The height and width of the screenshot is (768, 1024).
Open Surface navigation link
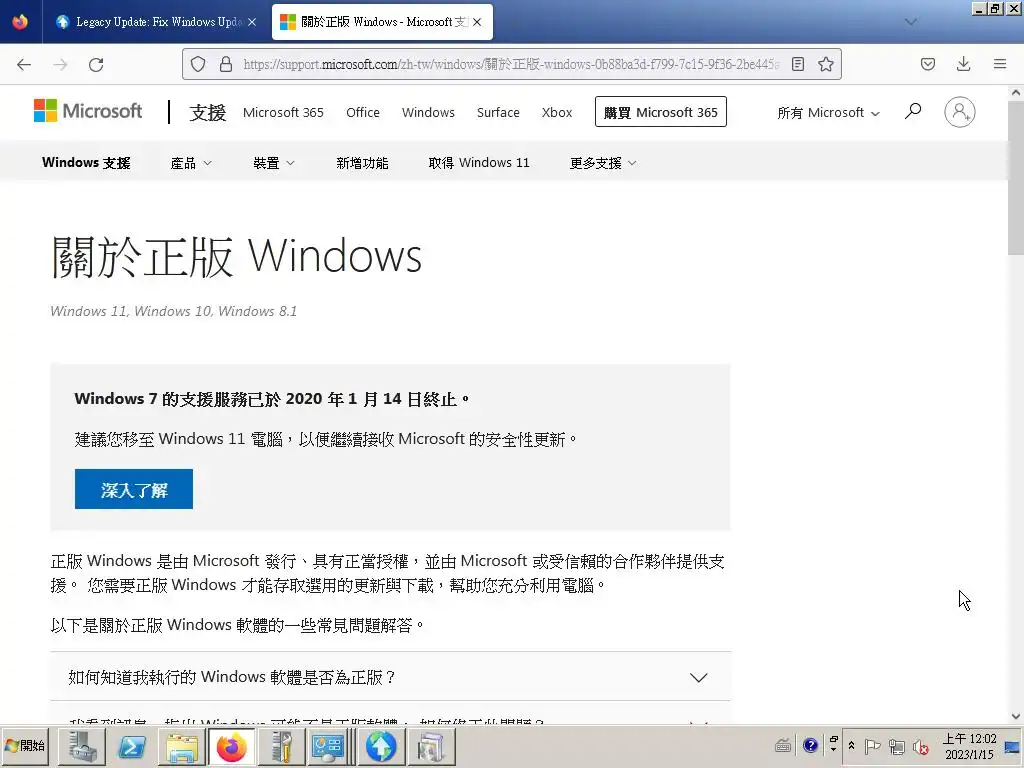click(x=498, y=112)
